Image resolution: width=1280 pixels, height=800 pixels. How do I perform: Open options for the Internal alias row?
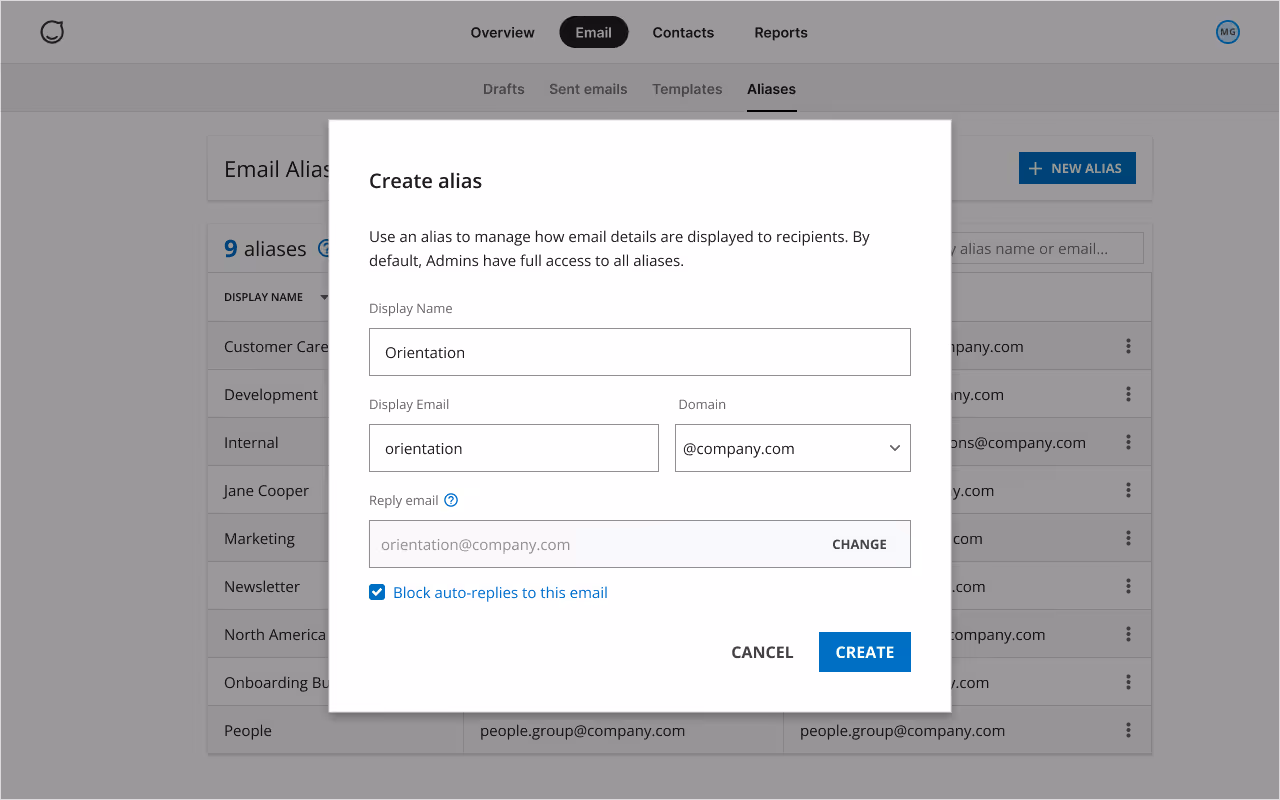[x=1128, y=441]
